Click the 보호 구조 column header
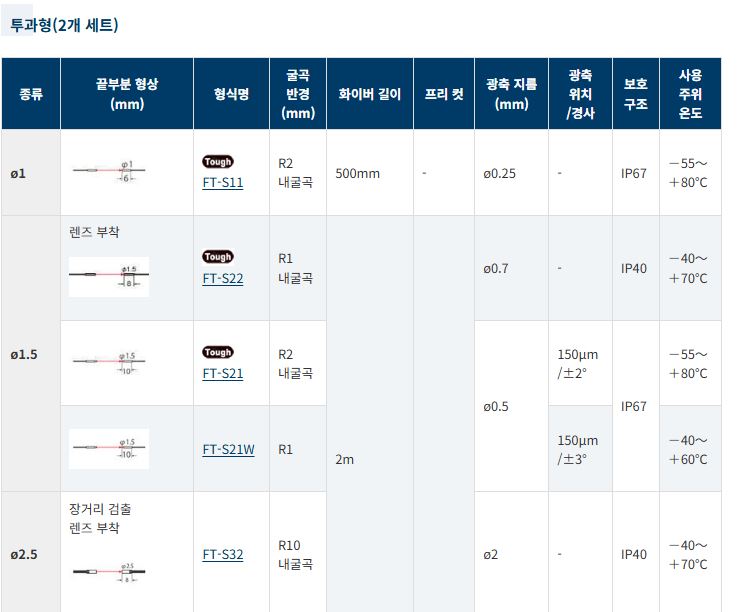The width and height of the screenshot is (743, 612). pos(635,94)
